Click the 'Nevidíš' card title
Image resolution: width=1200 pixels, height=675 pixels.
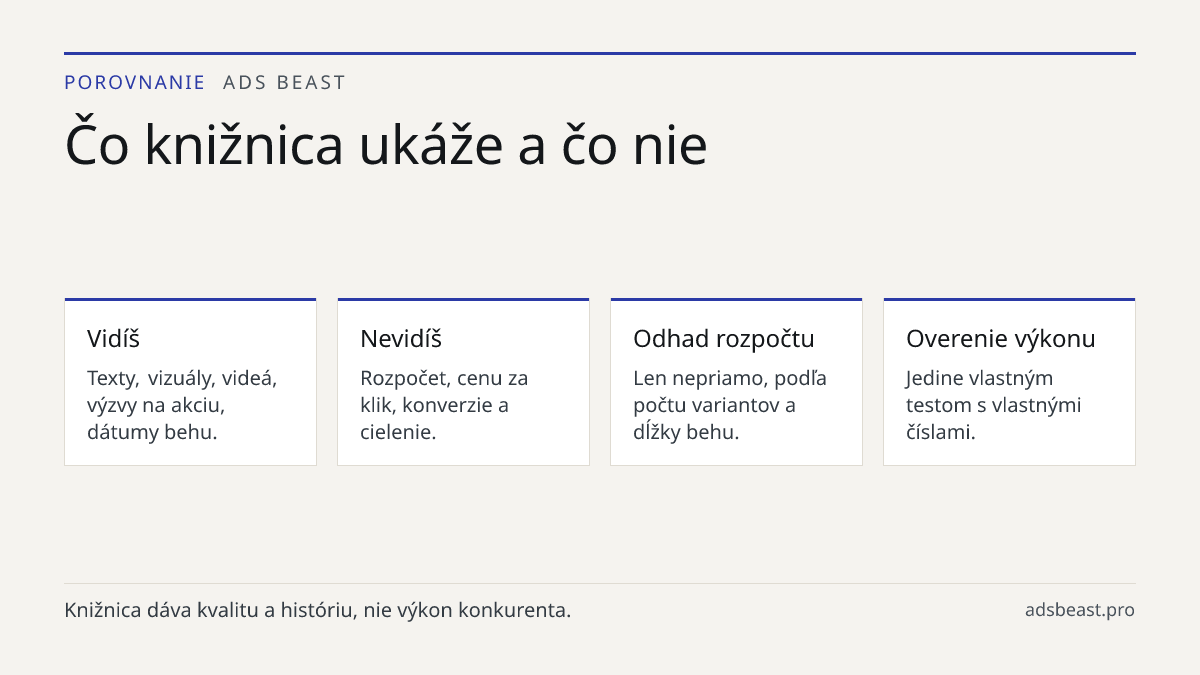401,339
